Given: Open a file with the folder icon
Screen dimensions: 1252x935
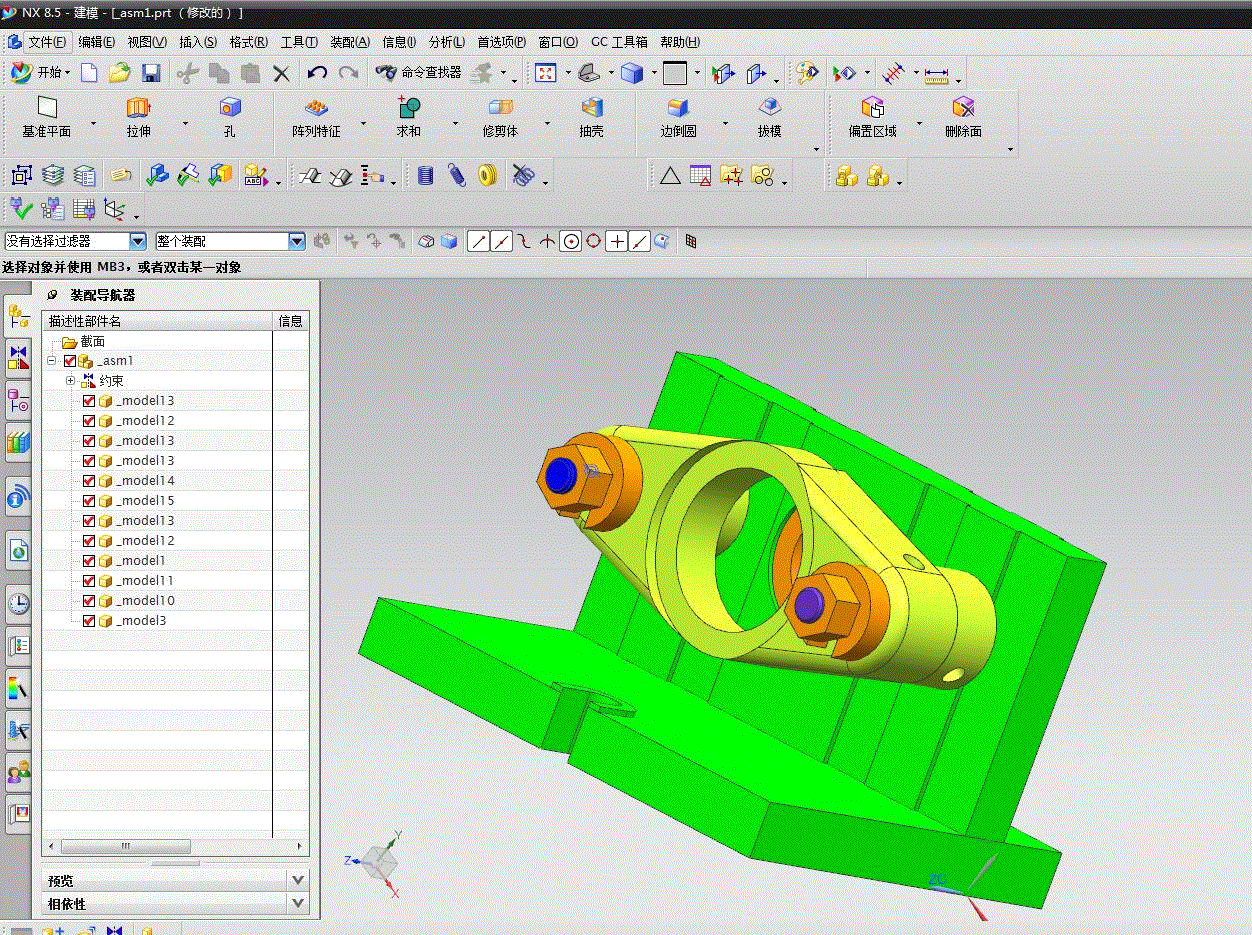Looking at the screenshot, I should pos(120,73).
